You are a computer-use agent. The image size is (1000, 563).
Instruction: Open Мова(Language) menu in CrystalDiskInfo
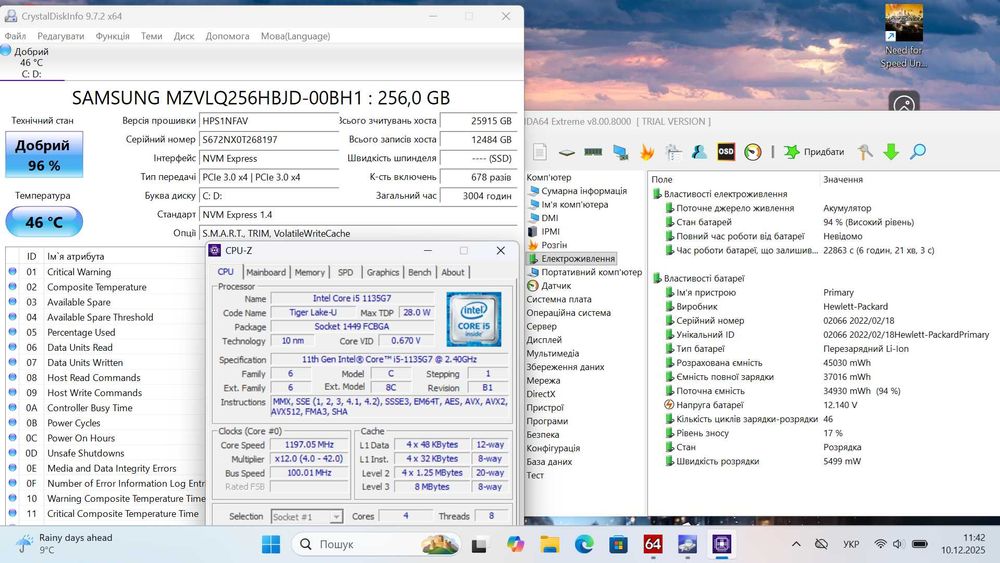tap(295, 36)
